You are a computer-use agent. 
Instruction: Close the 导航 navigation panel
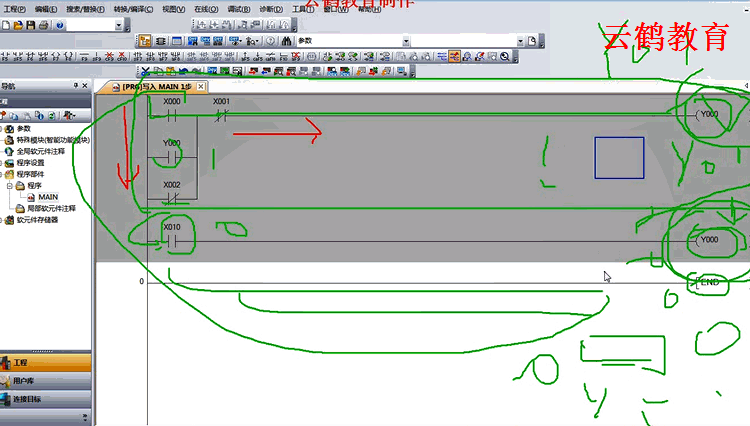pos(85,86)
